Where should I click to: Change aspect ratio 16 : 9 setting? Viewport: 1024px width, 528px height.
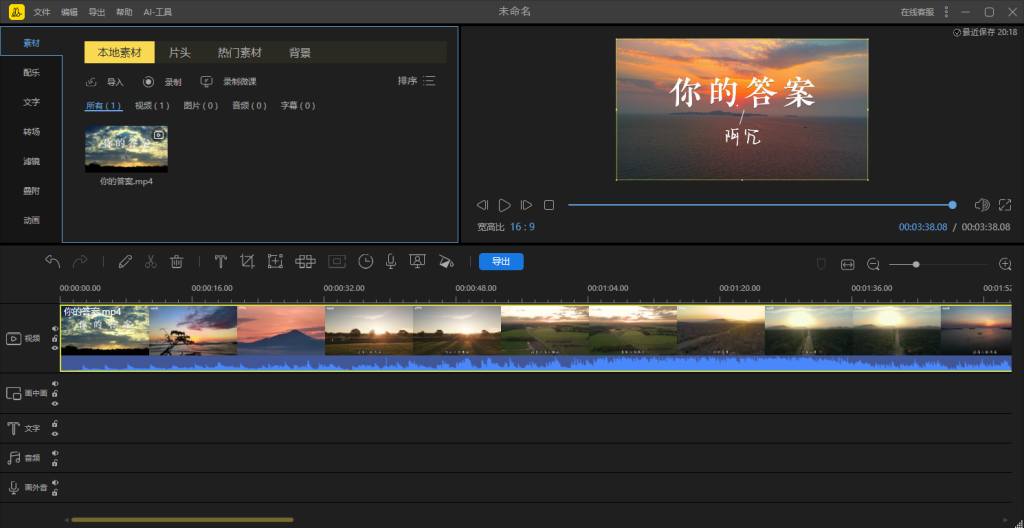[522, 227]
